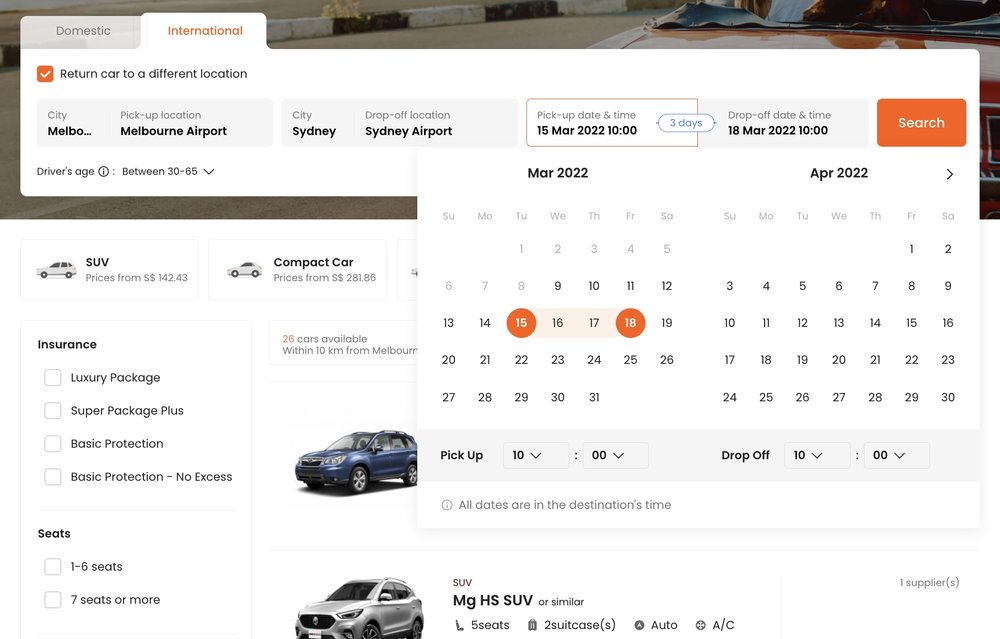Check the 7 seats or more filter
Viewport: 1000px width, 639px height.
coord(52,599)
